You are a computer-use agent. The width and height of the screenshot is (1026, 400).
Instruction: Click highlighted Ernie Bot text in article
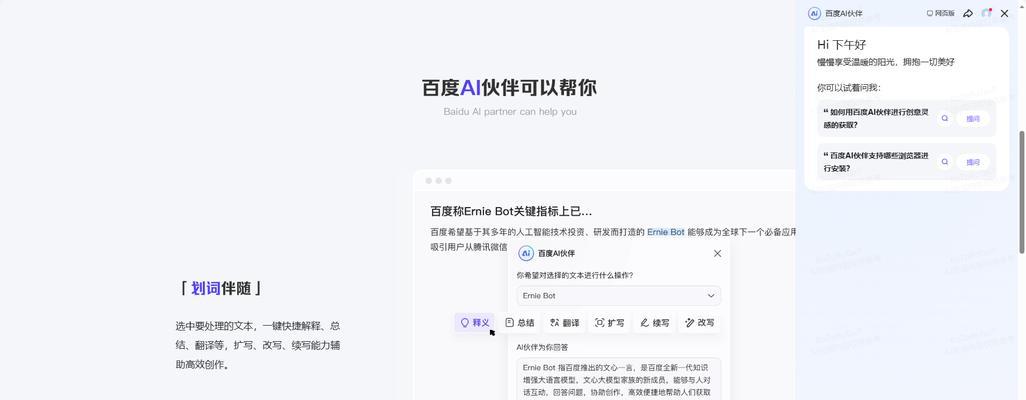[665, 232]
